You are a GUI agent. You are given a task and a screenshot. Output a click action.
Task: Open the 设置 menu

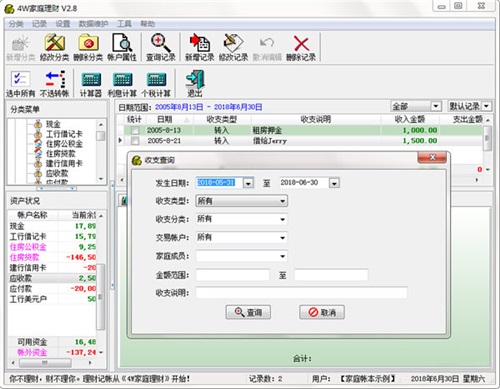pos(63,24)
